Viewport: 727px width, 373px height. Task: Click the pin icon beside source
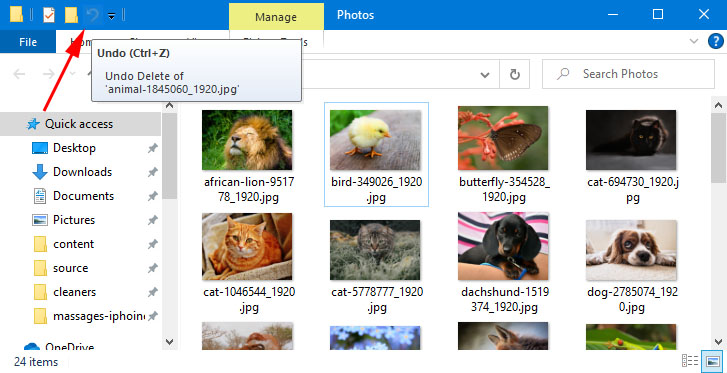pos(152,269)
